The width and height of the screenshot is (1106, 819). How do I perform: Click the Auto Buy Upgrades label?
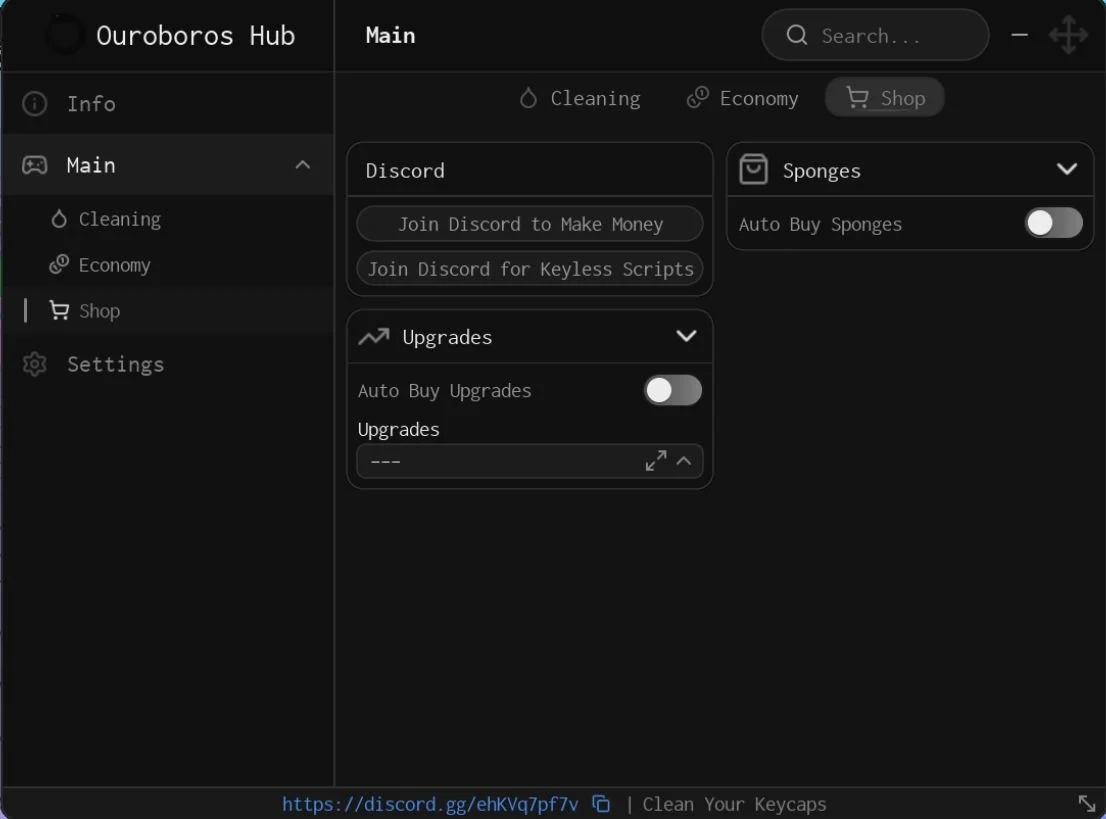444,391
